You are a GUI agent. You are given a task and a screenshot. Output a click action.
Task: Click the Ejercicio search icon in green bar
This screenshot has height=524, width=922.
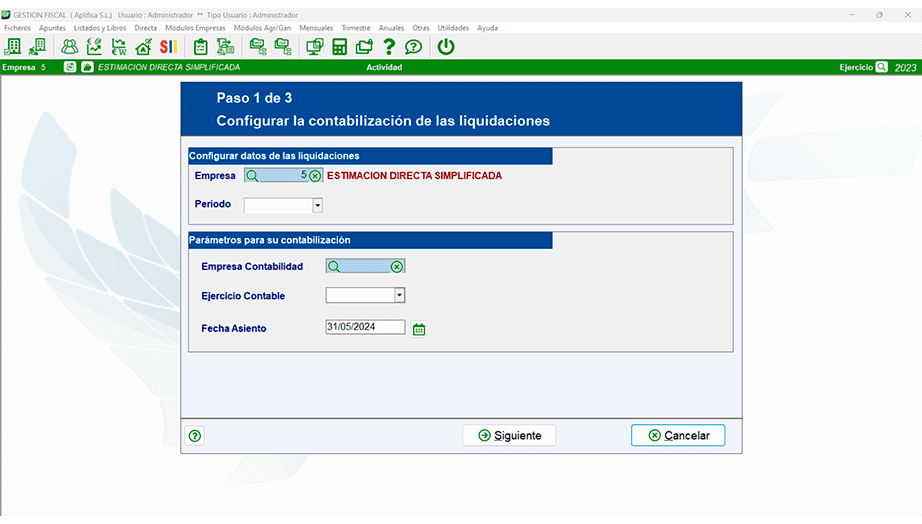pyautogui.click(x=881, y=67)
